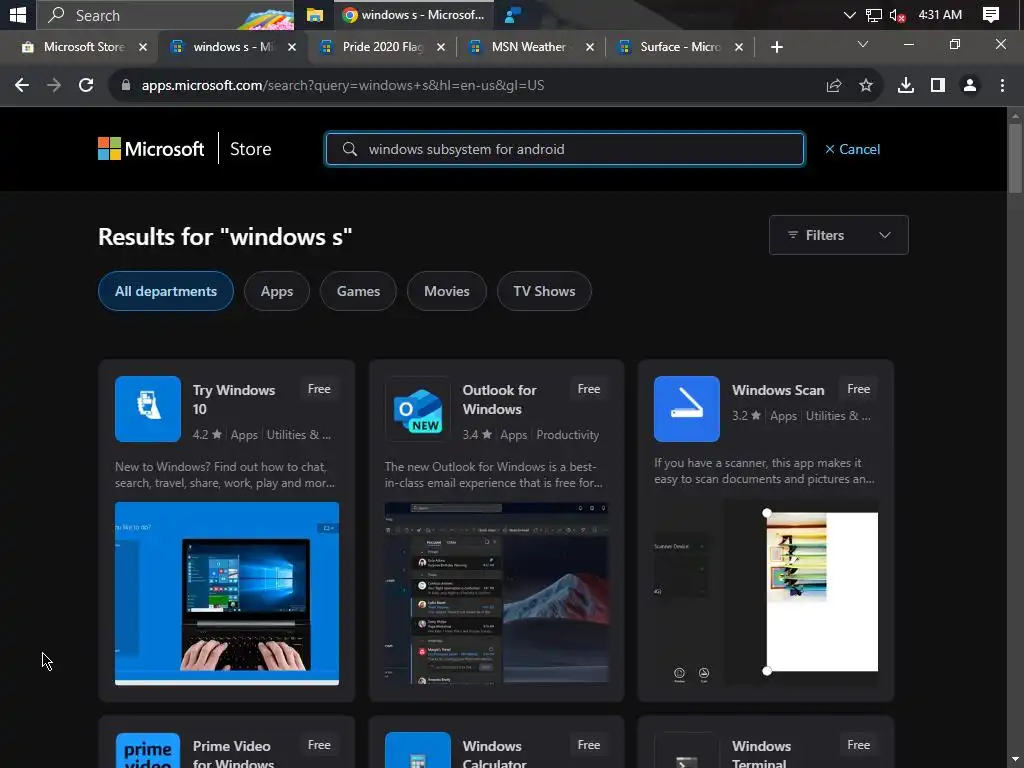Click the muted volume tray icon
The image size is (1024, 768).
897,15
